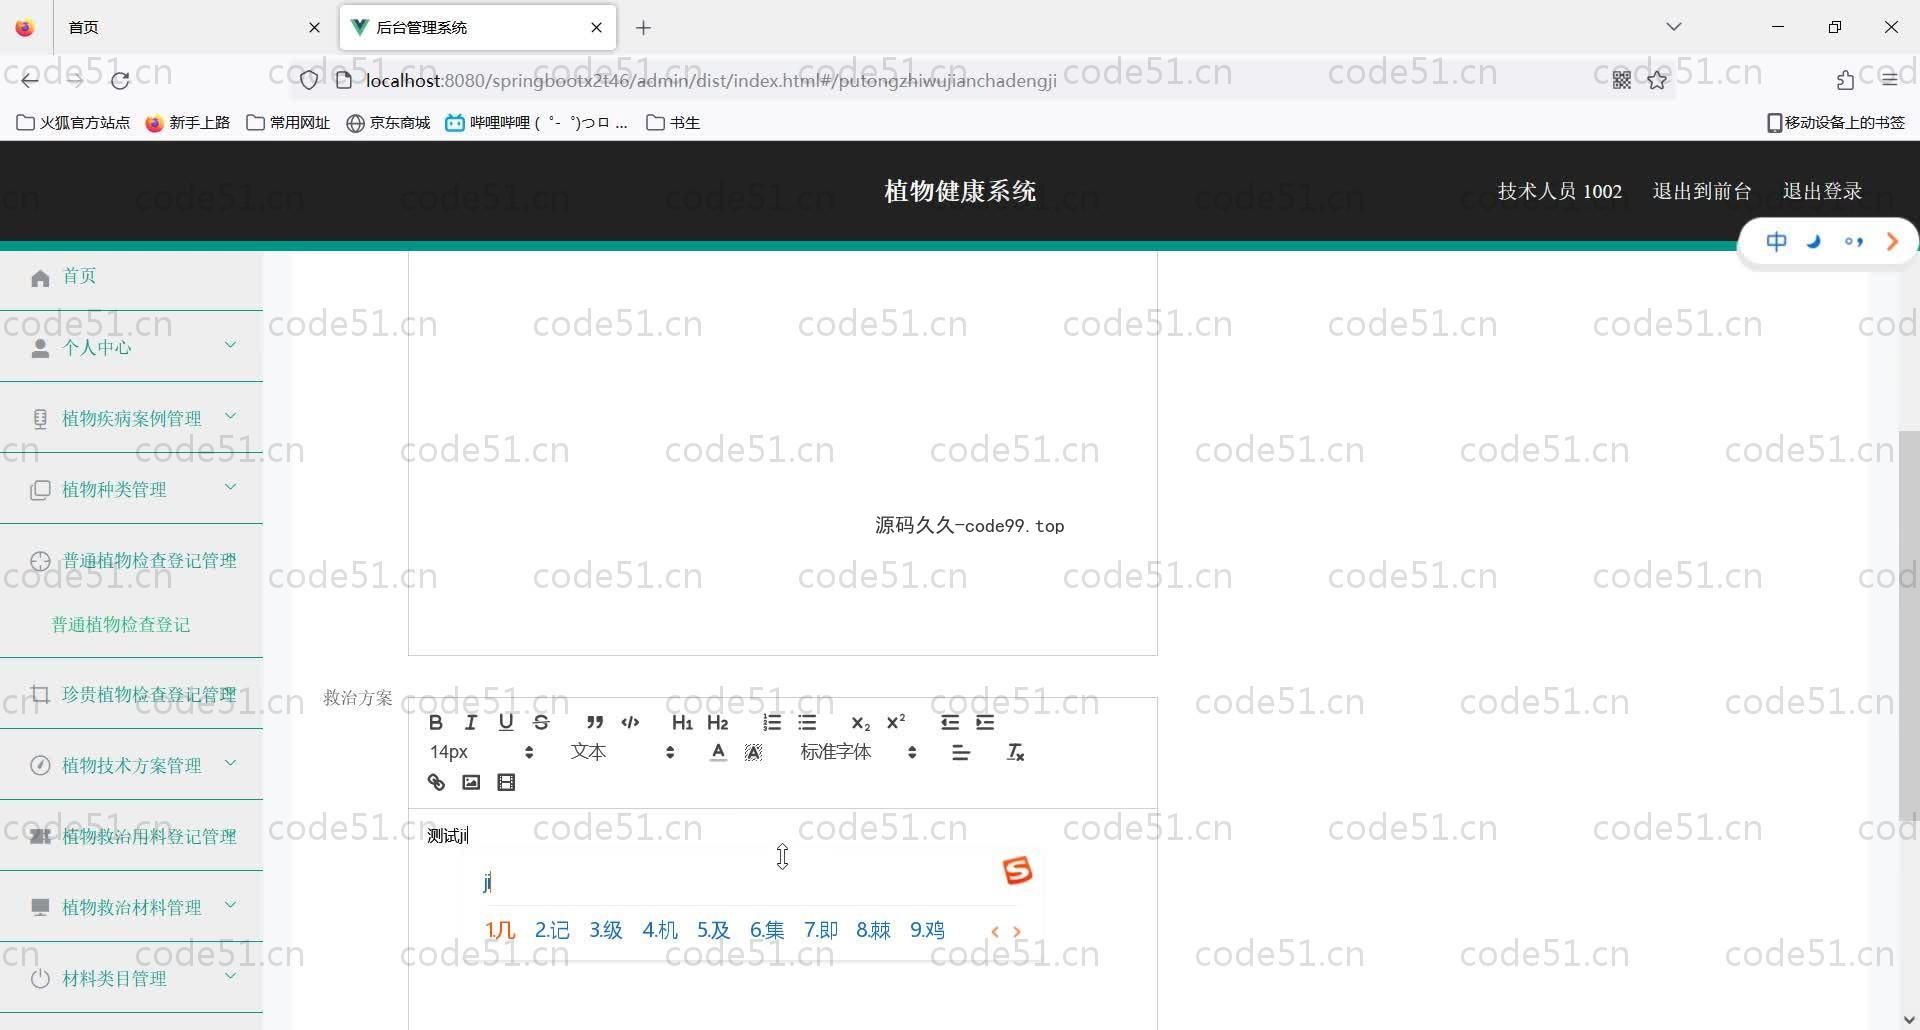The width and height of the screenshot is (1920, 1030).
Task: Insert a bulleted list
Action: tap(807, 722)
